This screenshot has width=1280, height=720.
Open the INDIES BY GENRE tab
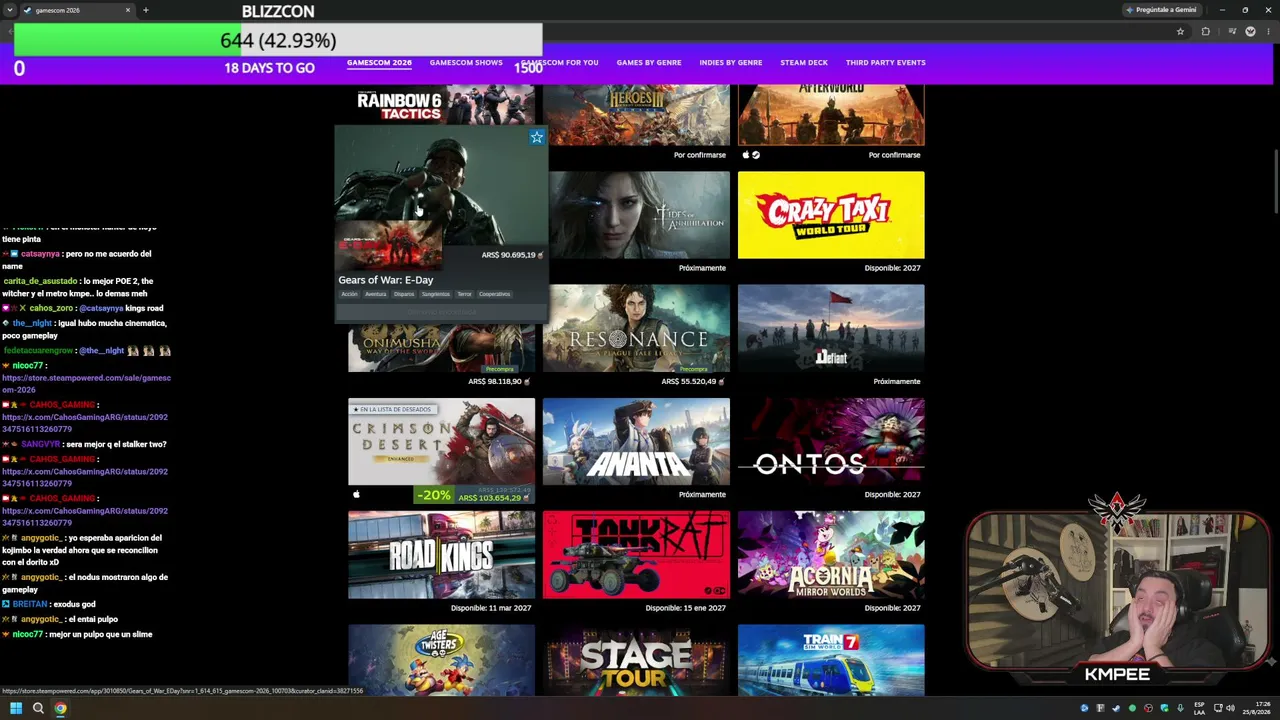[x=731, y=62]
